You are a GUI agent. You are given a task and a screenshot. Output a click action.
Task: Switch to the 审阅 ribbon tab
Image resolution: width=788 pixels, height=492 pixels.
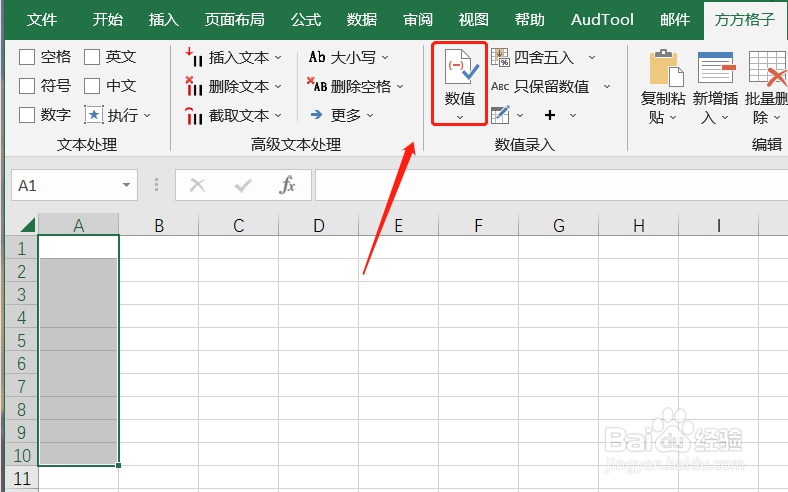click(418, 20)
